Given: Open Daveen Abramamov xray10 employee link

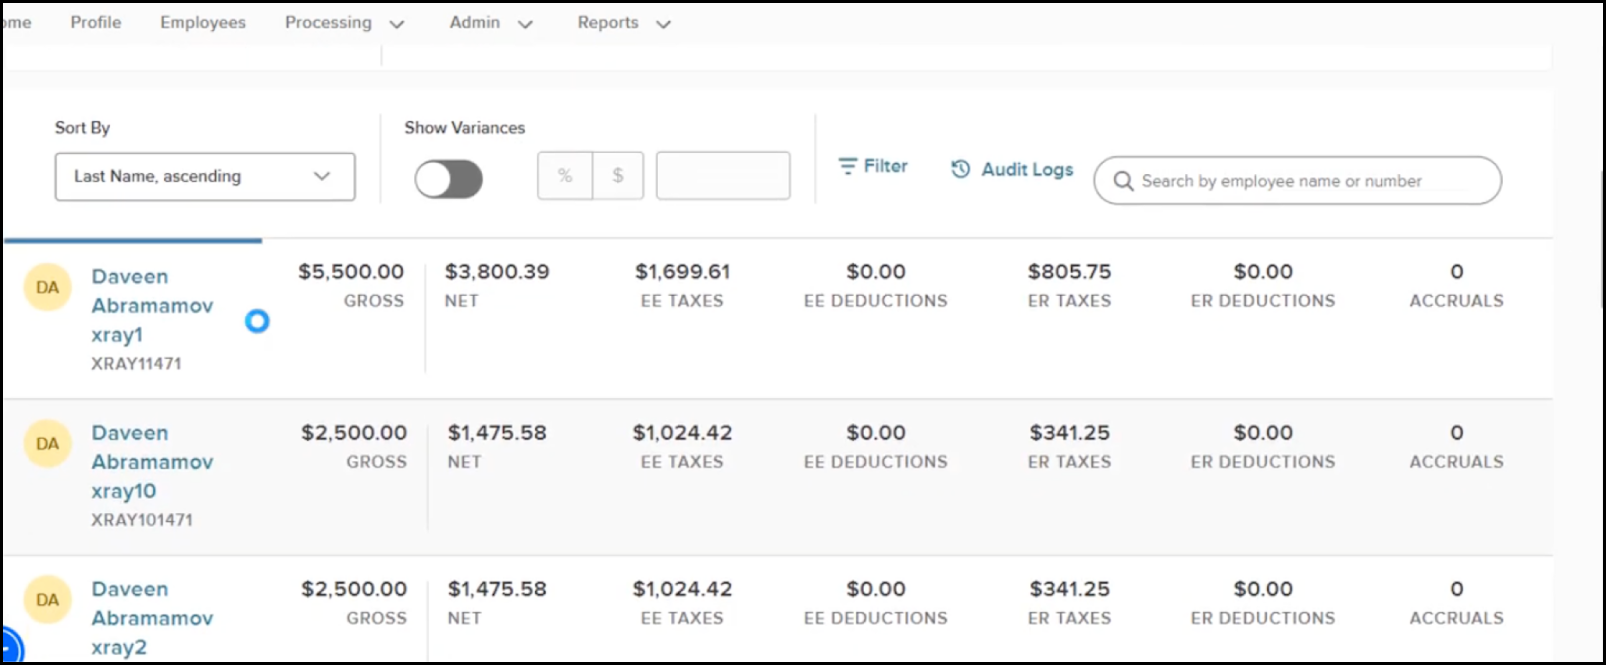Looking at the screenshot, I should pos(152,462).
